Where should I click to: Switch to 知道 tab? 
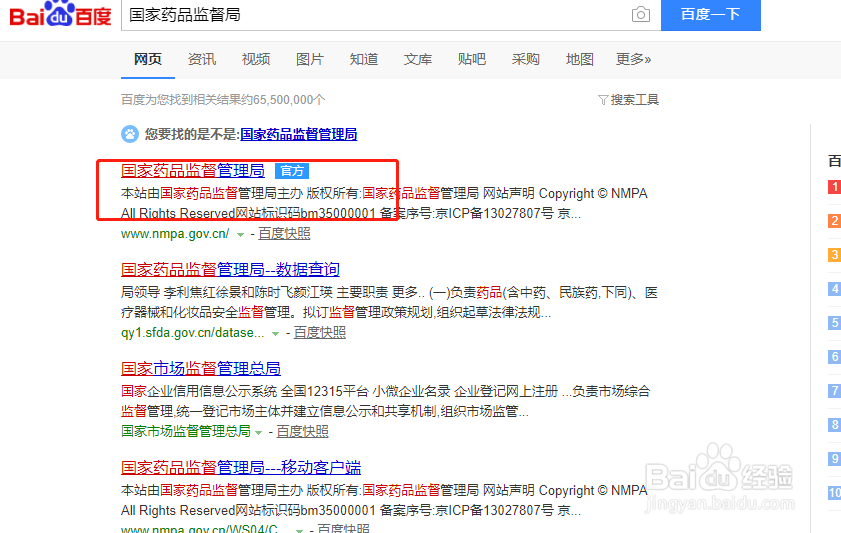(364, 59)
